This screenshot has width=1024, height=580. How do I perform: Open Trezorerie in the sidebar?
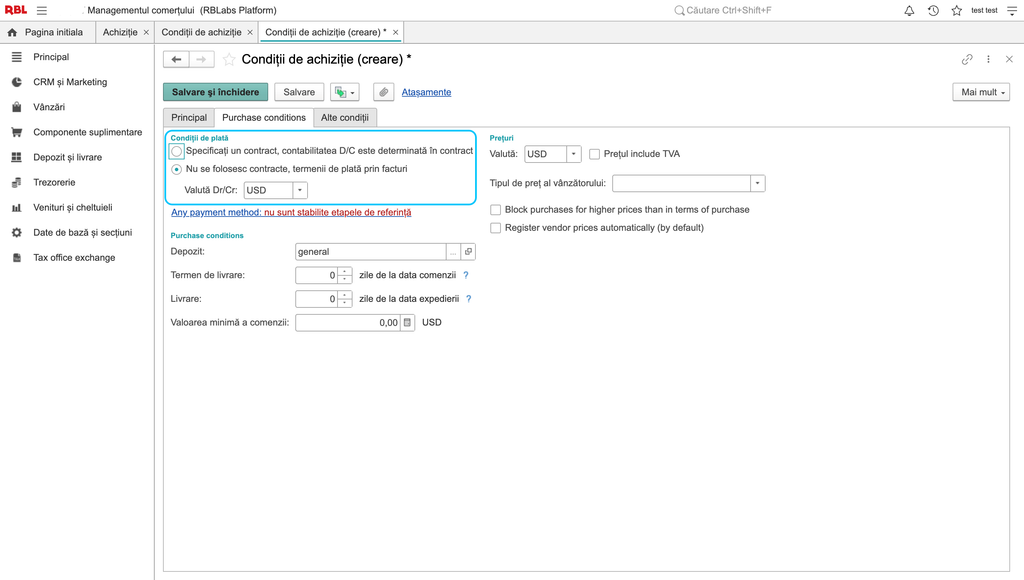pyautogui.click(x=54, y=182)
